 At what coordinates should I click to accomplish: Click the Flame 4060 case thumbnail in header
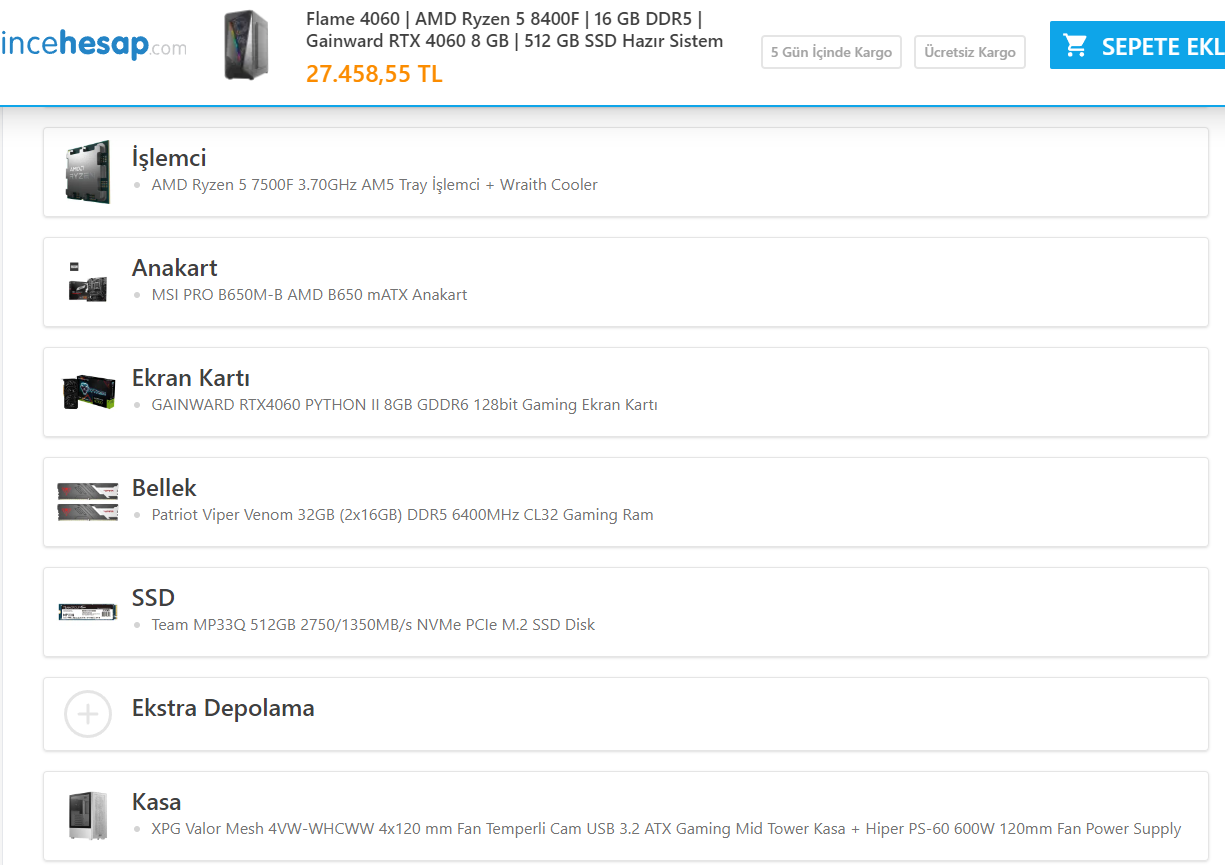245,46
